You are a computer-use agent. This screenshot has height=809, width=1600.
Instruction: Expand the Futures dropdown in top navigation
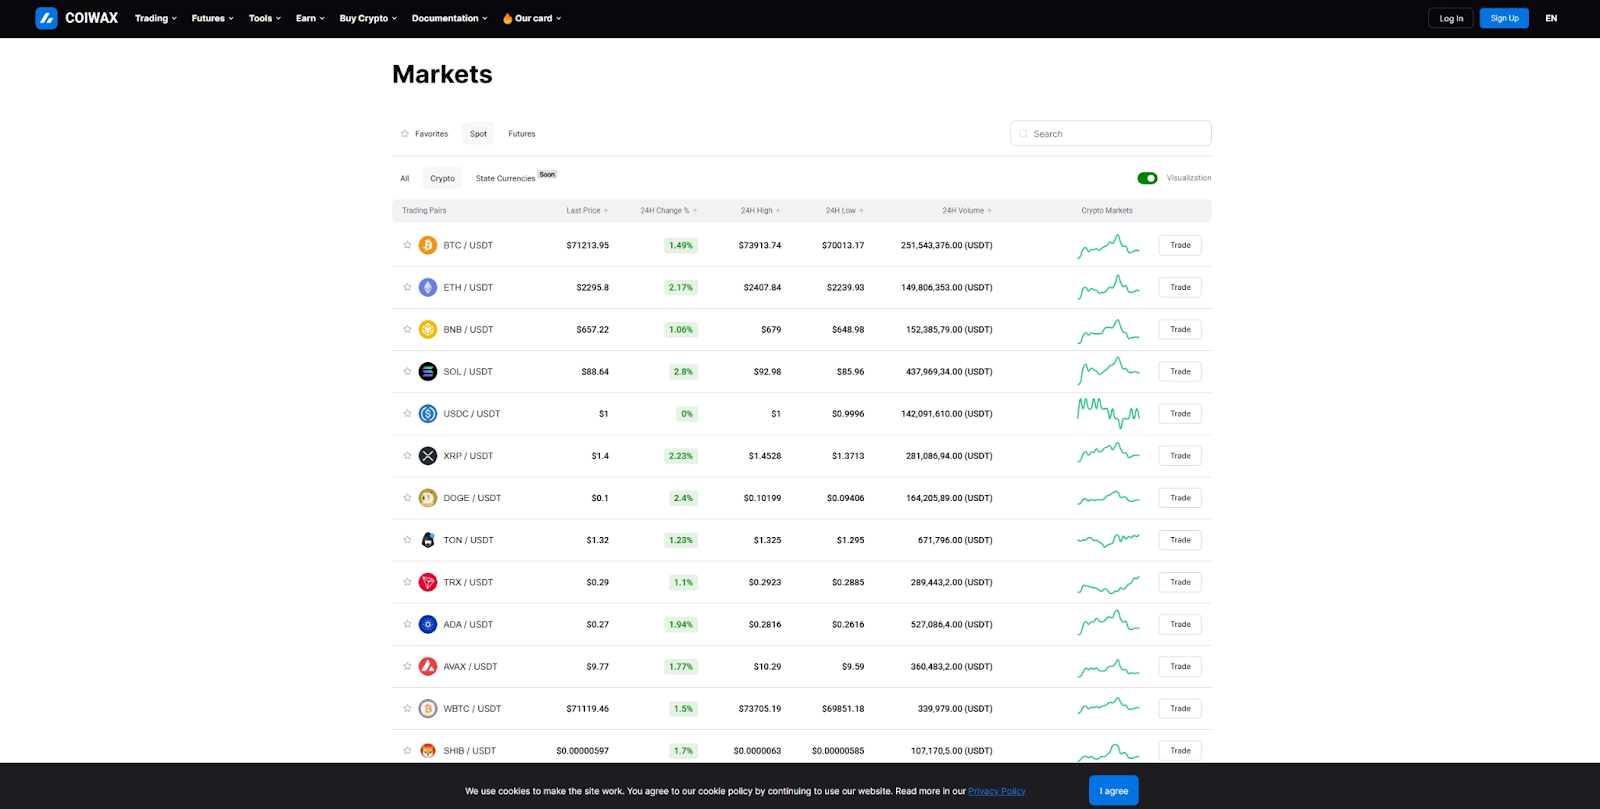tap(213, 18)
